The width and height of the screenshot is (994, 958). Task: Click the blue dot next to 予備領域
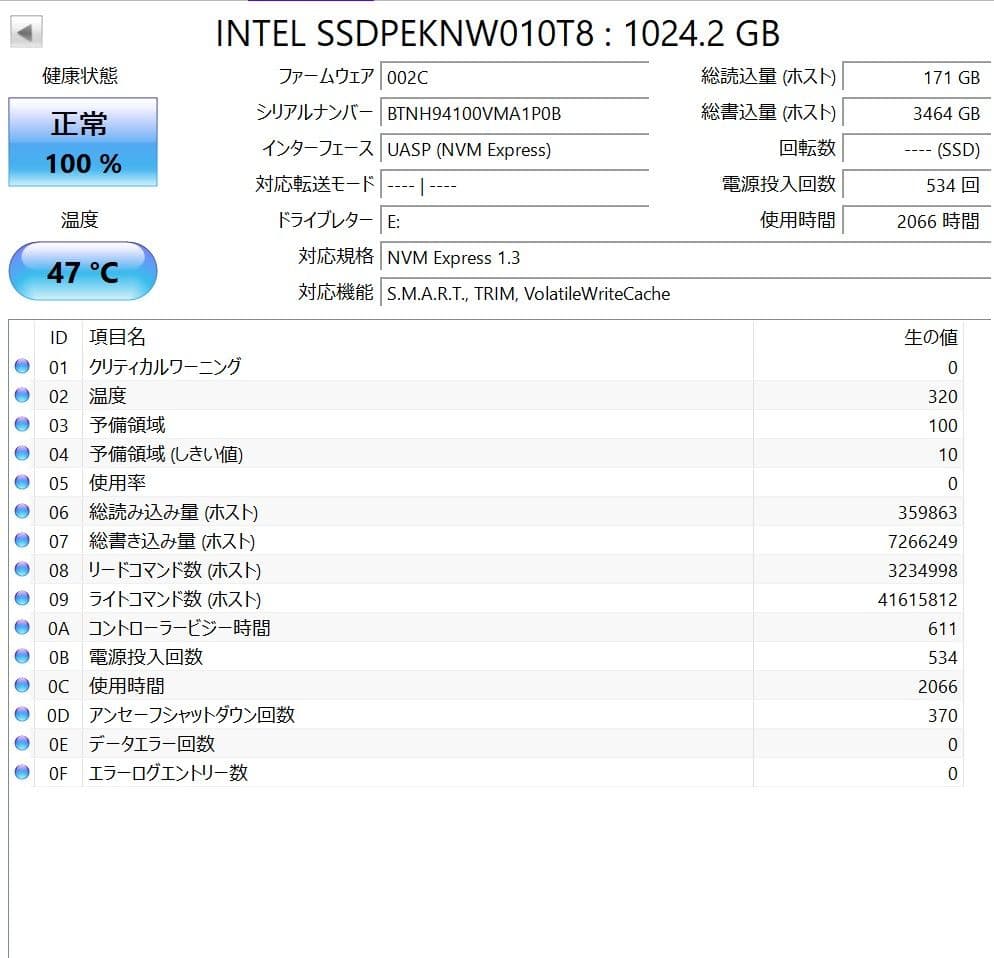coord(21,424)
